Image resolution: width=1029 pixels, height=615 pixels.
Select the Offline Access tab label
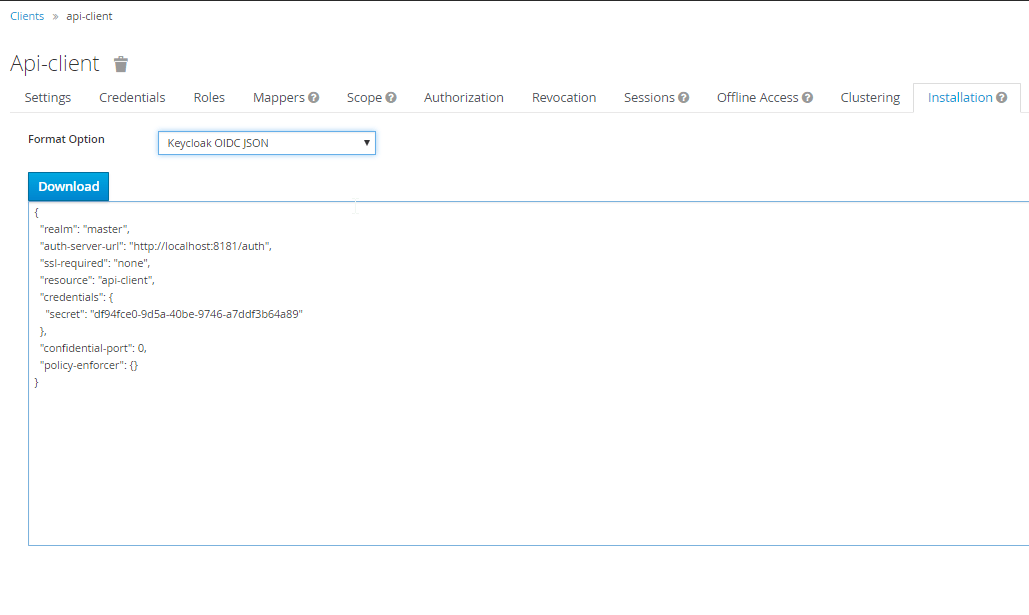pos(757,98)
